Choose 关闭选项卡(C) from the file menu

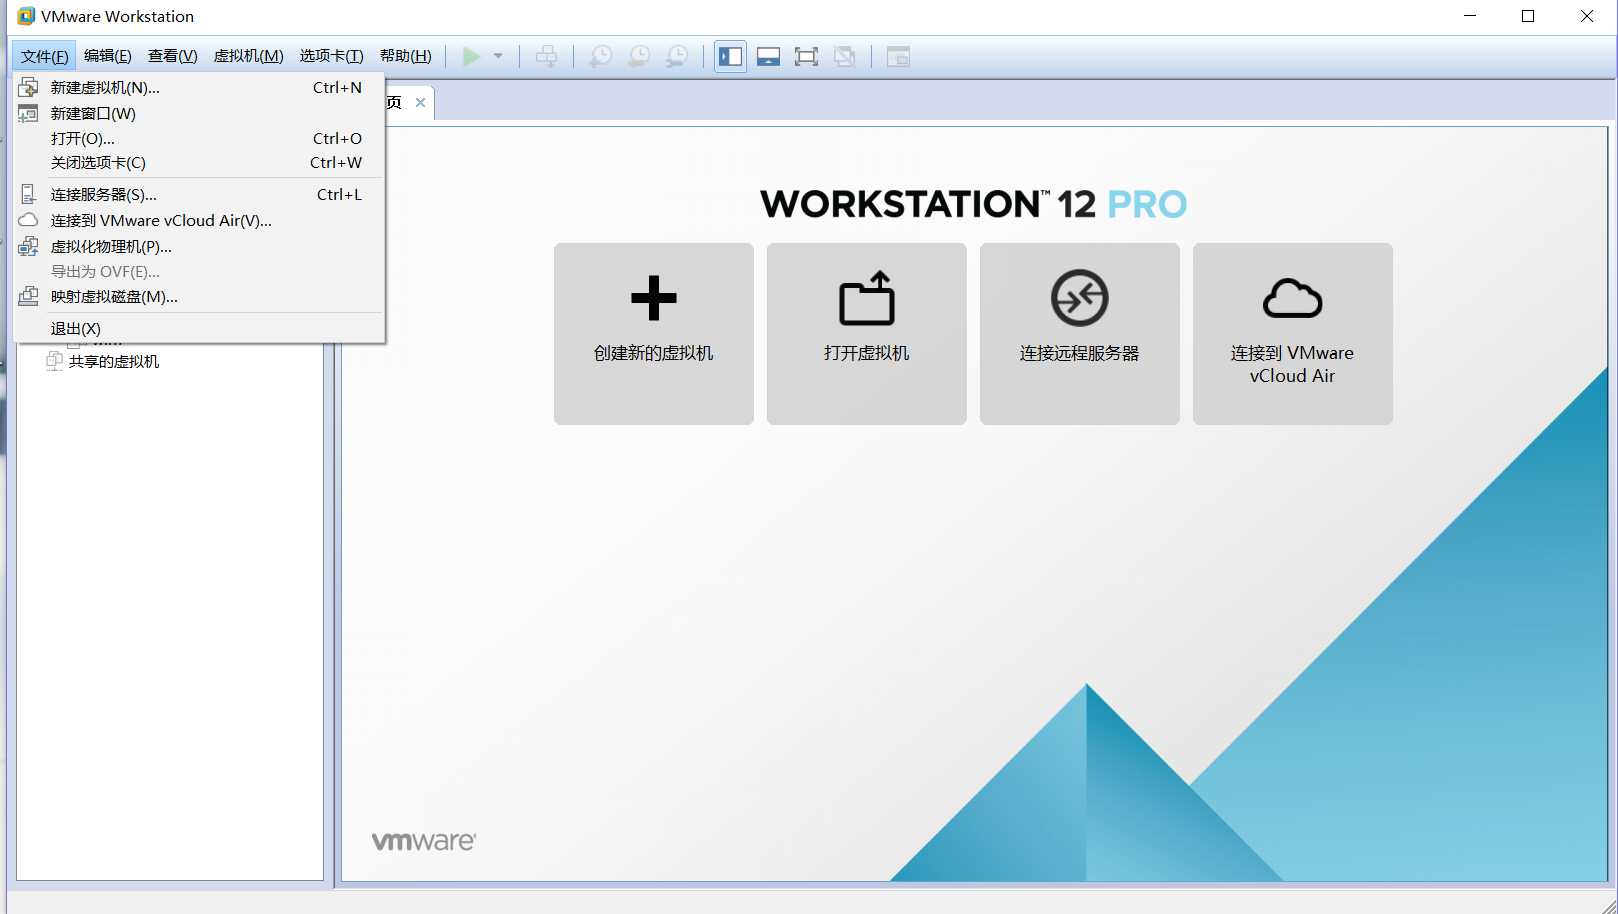click(x=199, y=163)
